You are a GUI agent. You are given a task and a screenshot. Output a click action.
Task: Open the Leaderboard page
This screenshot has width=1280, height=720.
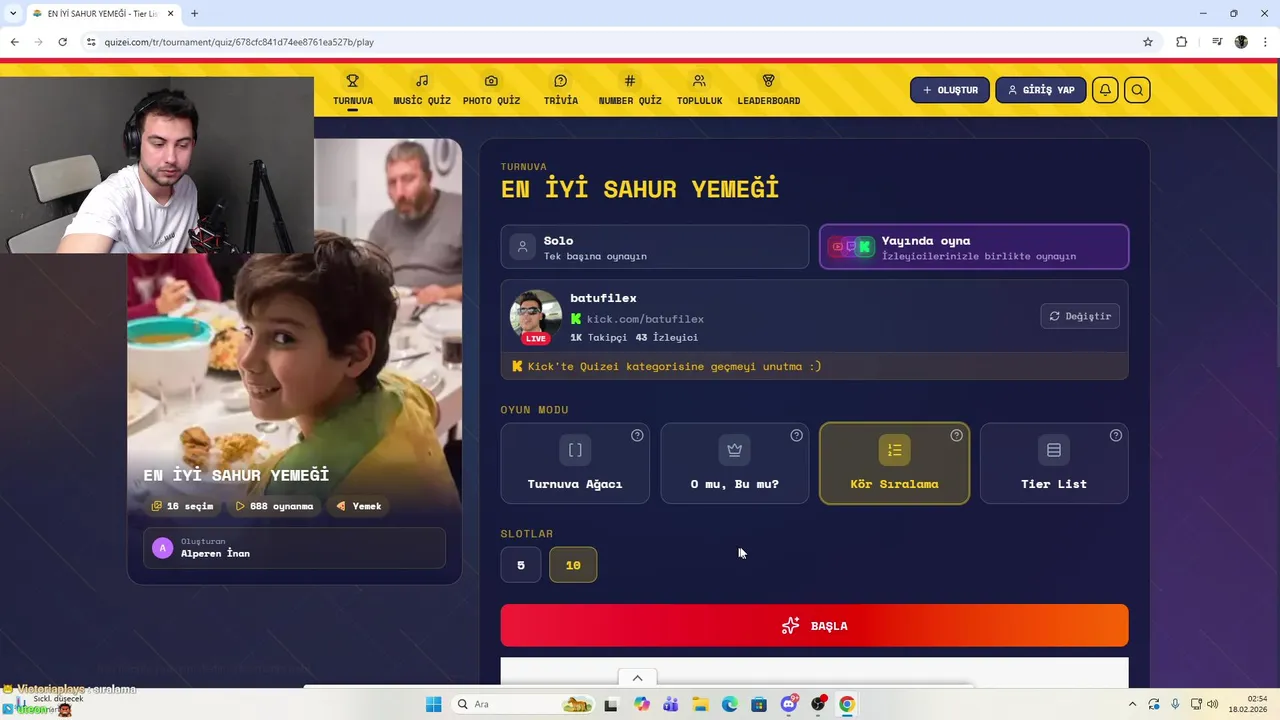[768, 90]
